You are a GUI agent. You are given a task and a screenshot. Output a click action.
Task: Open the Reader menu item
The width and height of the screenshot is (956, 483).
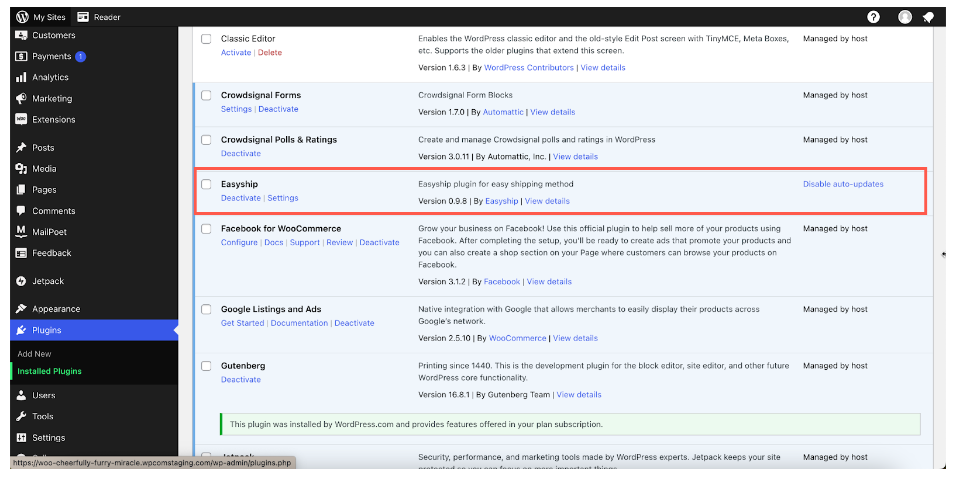pyautogui.click(x=99, y=17)
